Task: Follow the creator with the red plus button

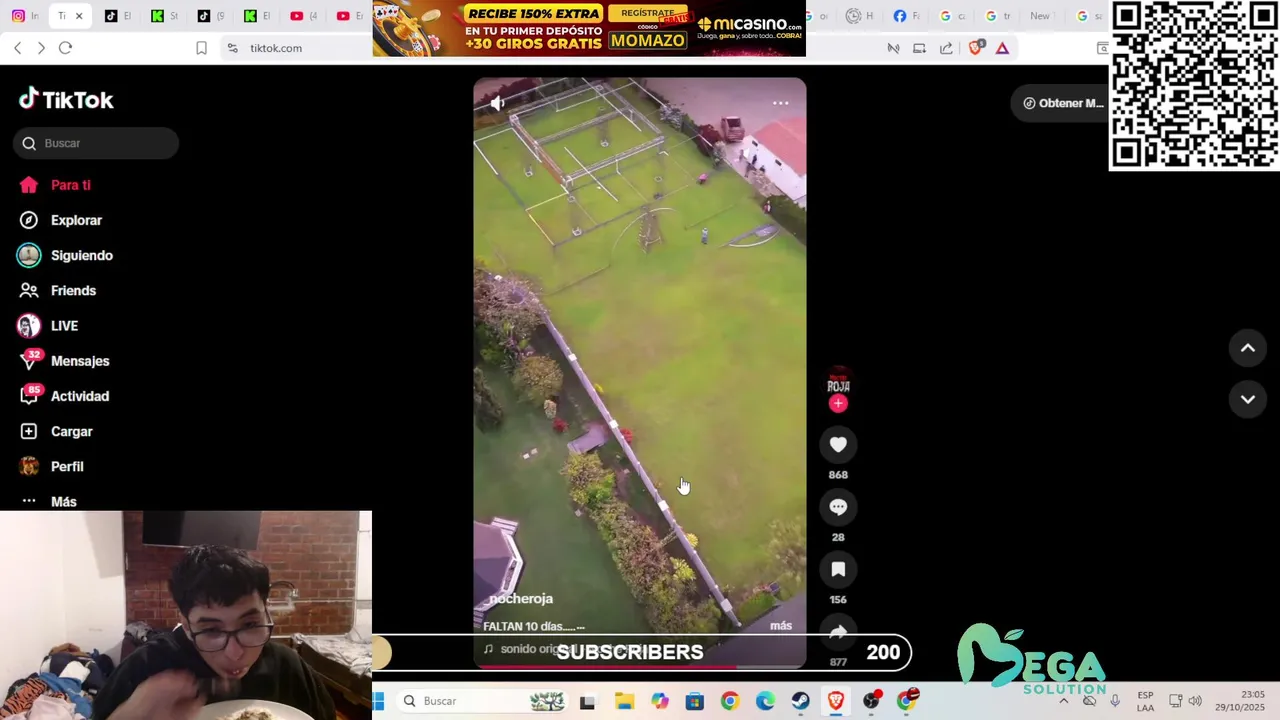Action: click(x=838, y=403)
